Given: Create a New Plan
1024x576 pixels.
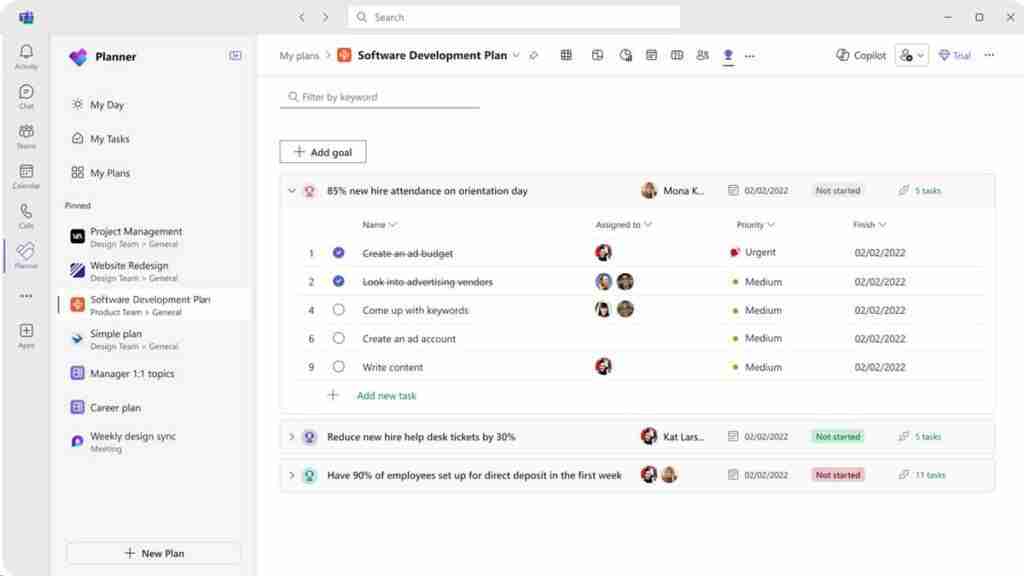Looking at the screenshot, I should pos(154,553).
